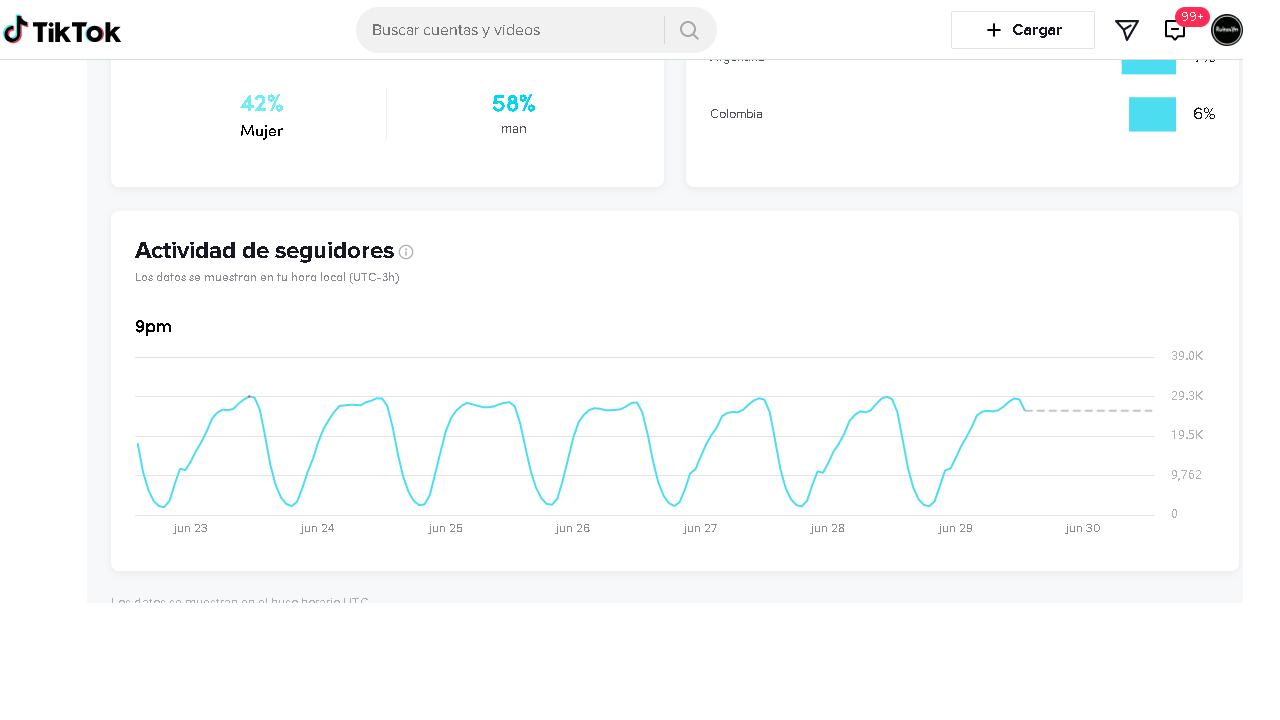
Task: Click the 9pm peak hour label
Action: (x=153, y=327)
